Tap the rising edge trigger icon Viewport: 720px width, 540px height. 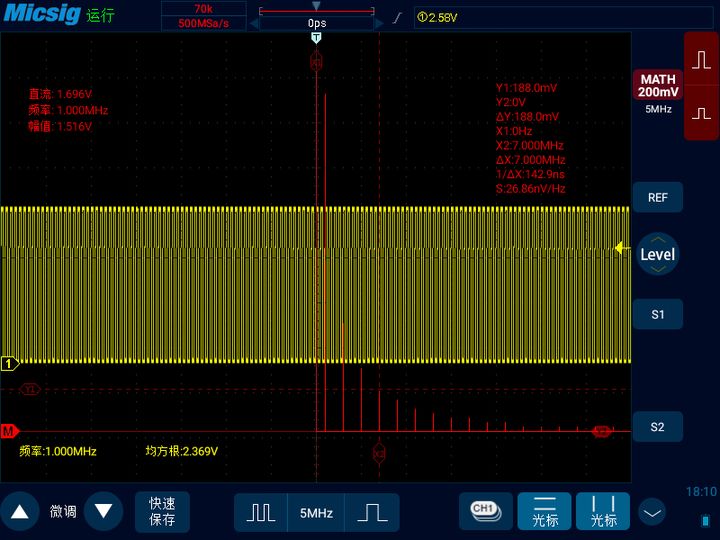(x=397, y=18)
